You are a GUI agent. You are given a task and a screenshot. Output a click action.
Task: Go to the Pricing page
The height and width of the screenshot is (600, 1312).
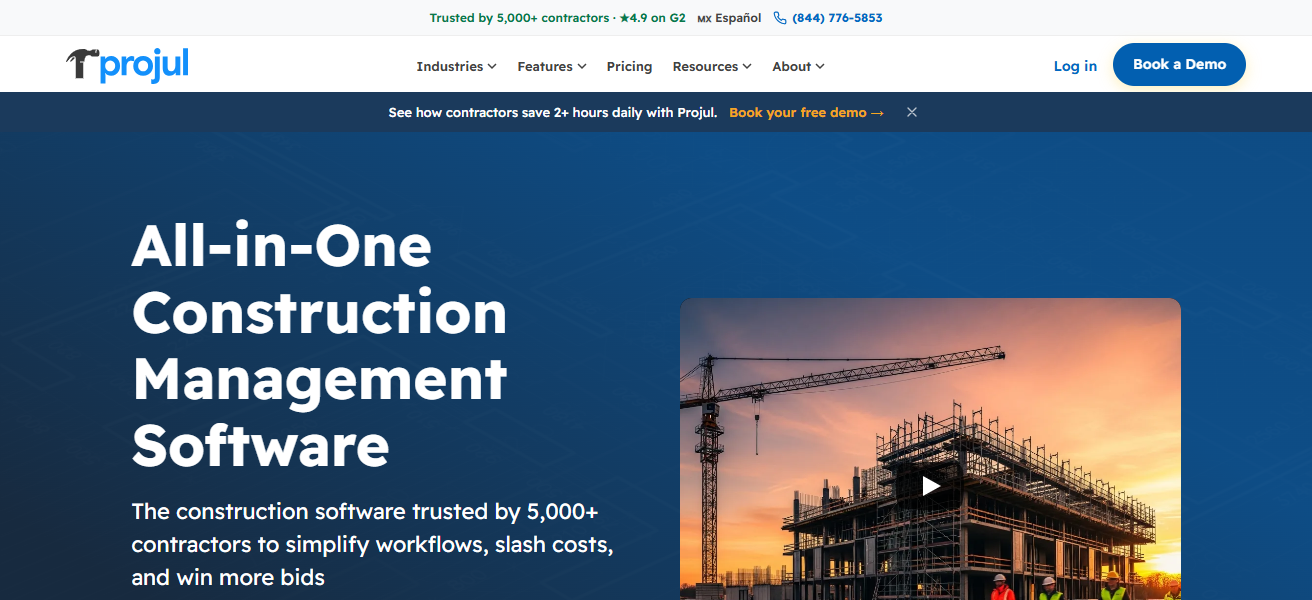click(629, 66)
